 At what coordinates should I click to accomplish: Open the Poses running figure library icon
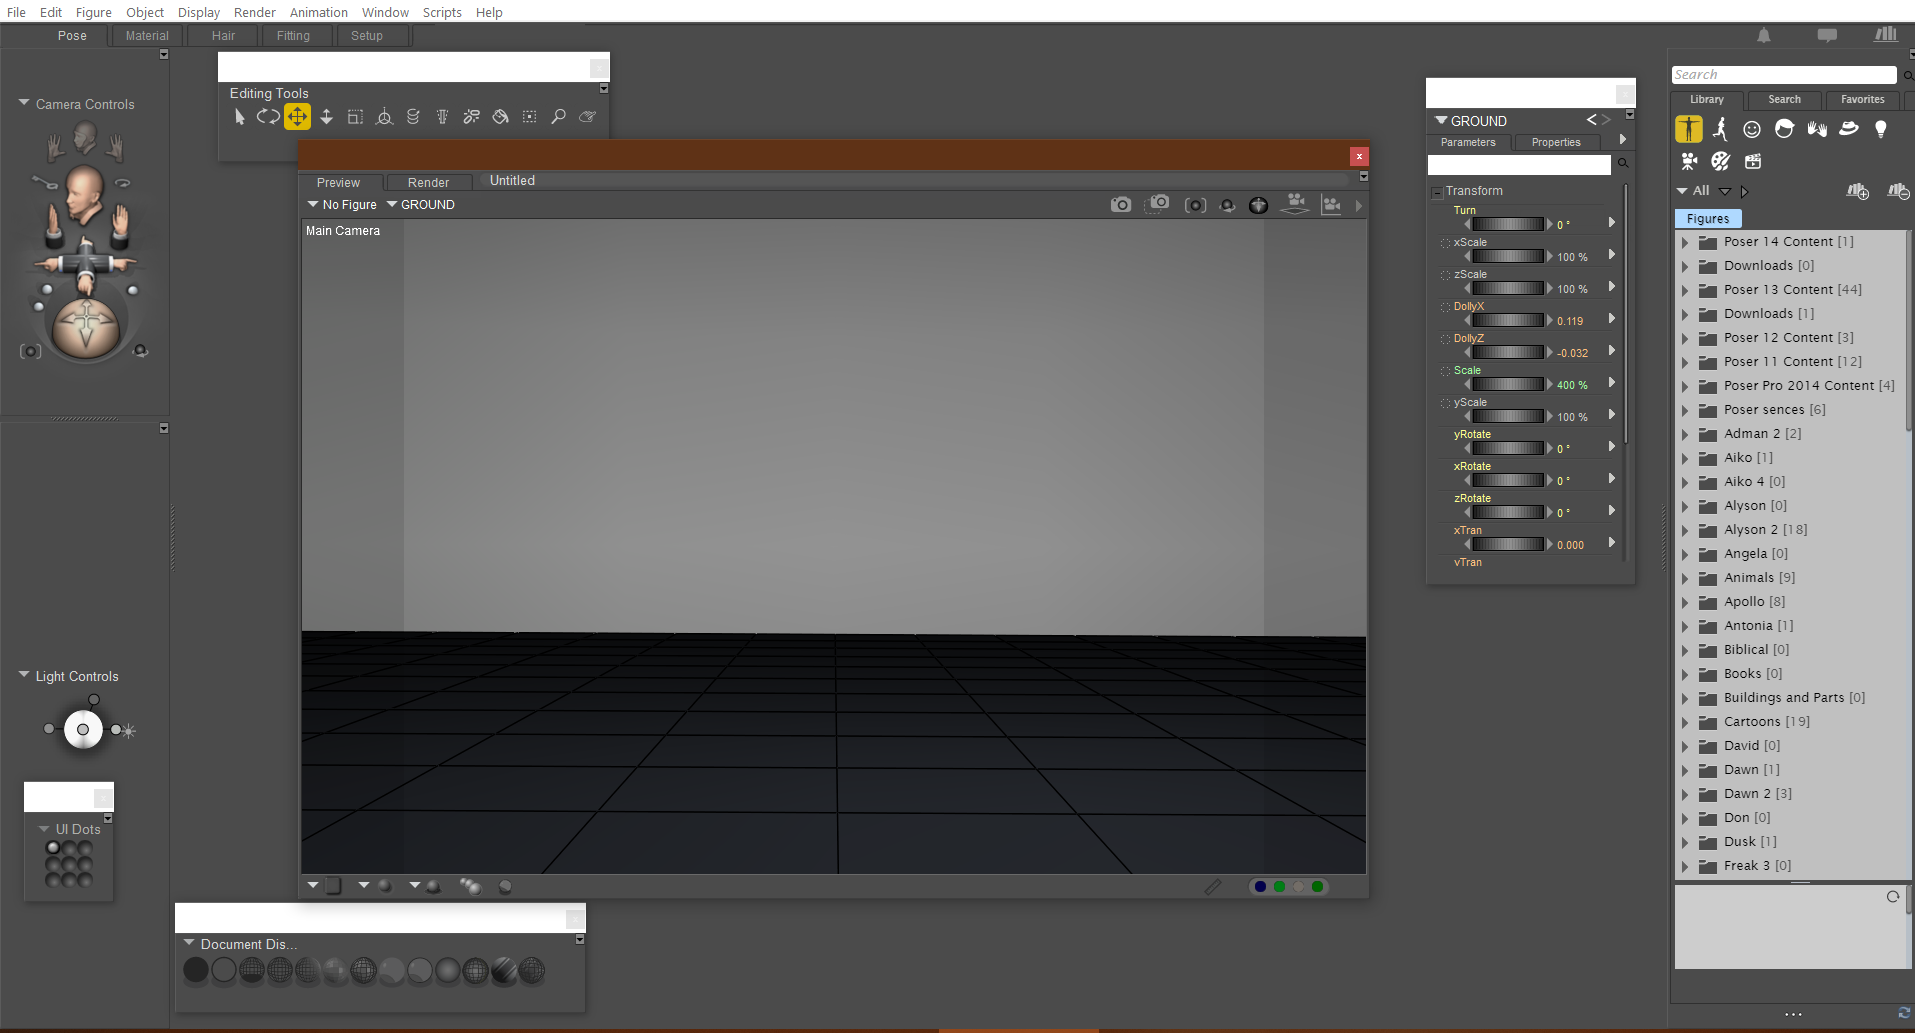point(1720,129)
